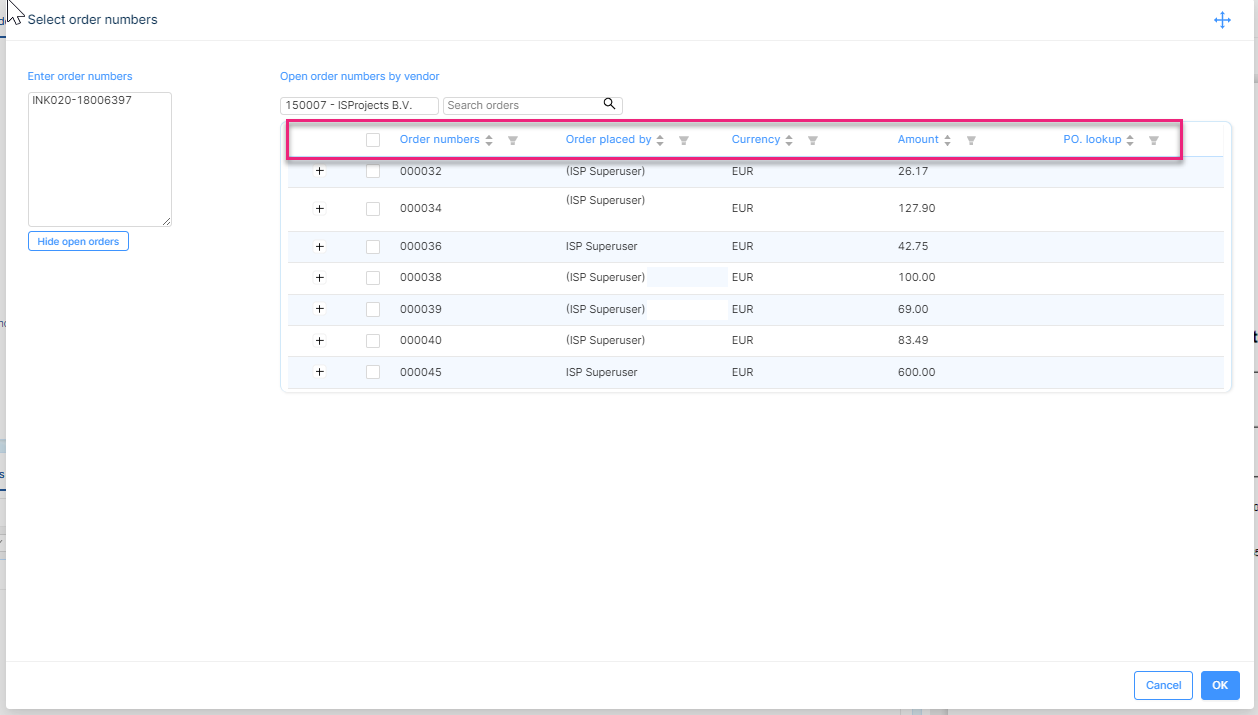
Task: Click the PO. lookup column header
Action: [1092, 140]
